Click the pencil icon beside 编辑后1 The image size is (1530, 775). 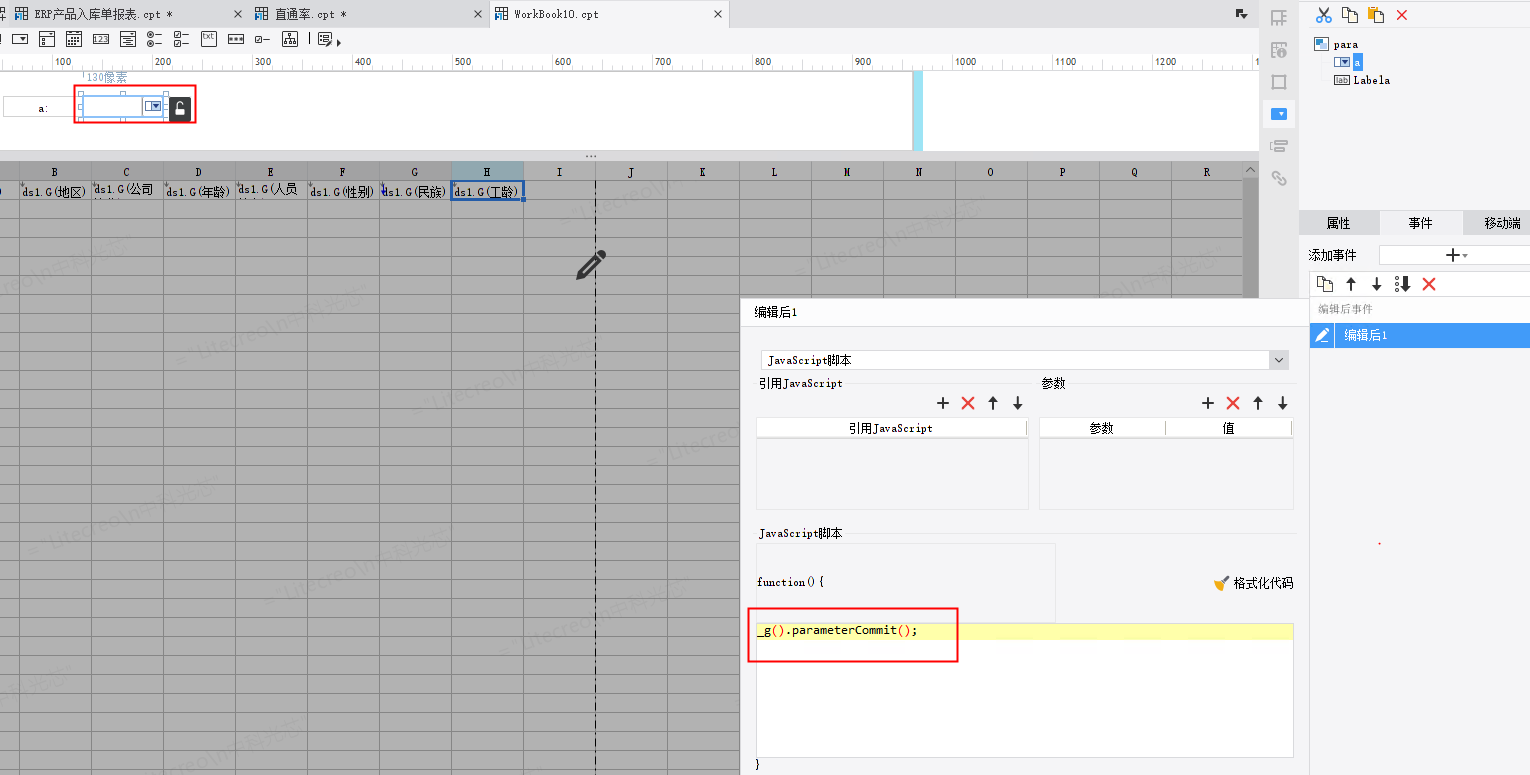coord(1322,335)
